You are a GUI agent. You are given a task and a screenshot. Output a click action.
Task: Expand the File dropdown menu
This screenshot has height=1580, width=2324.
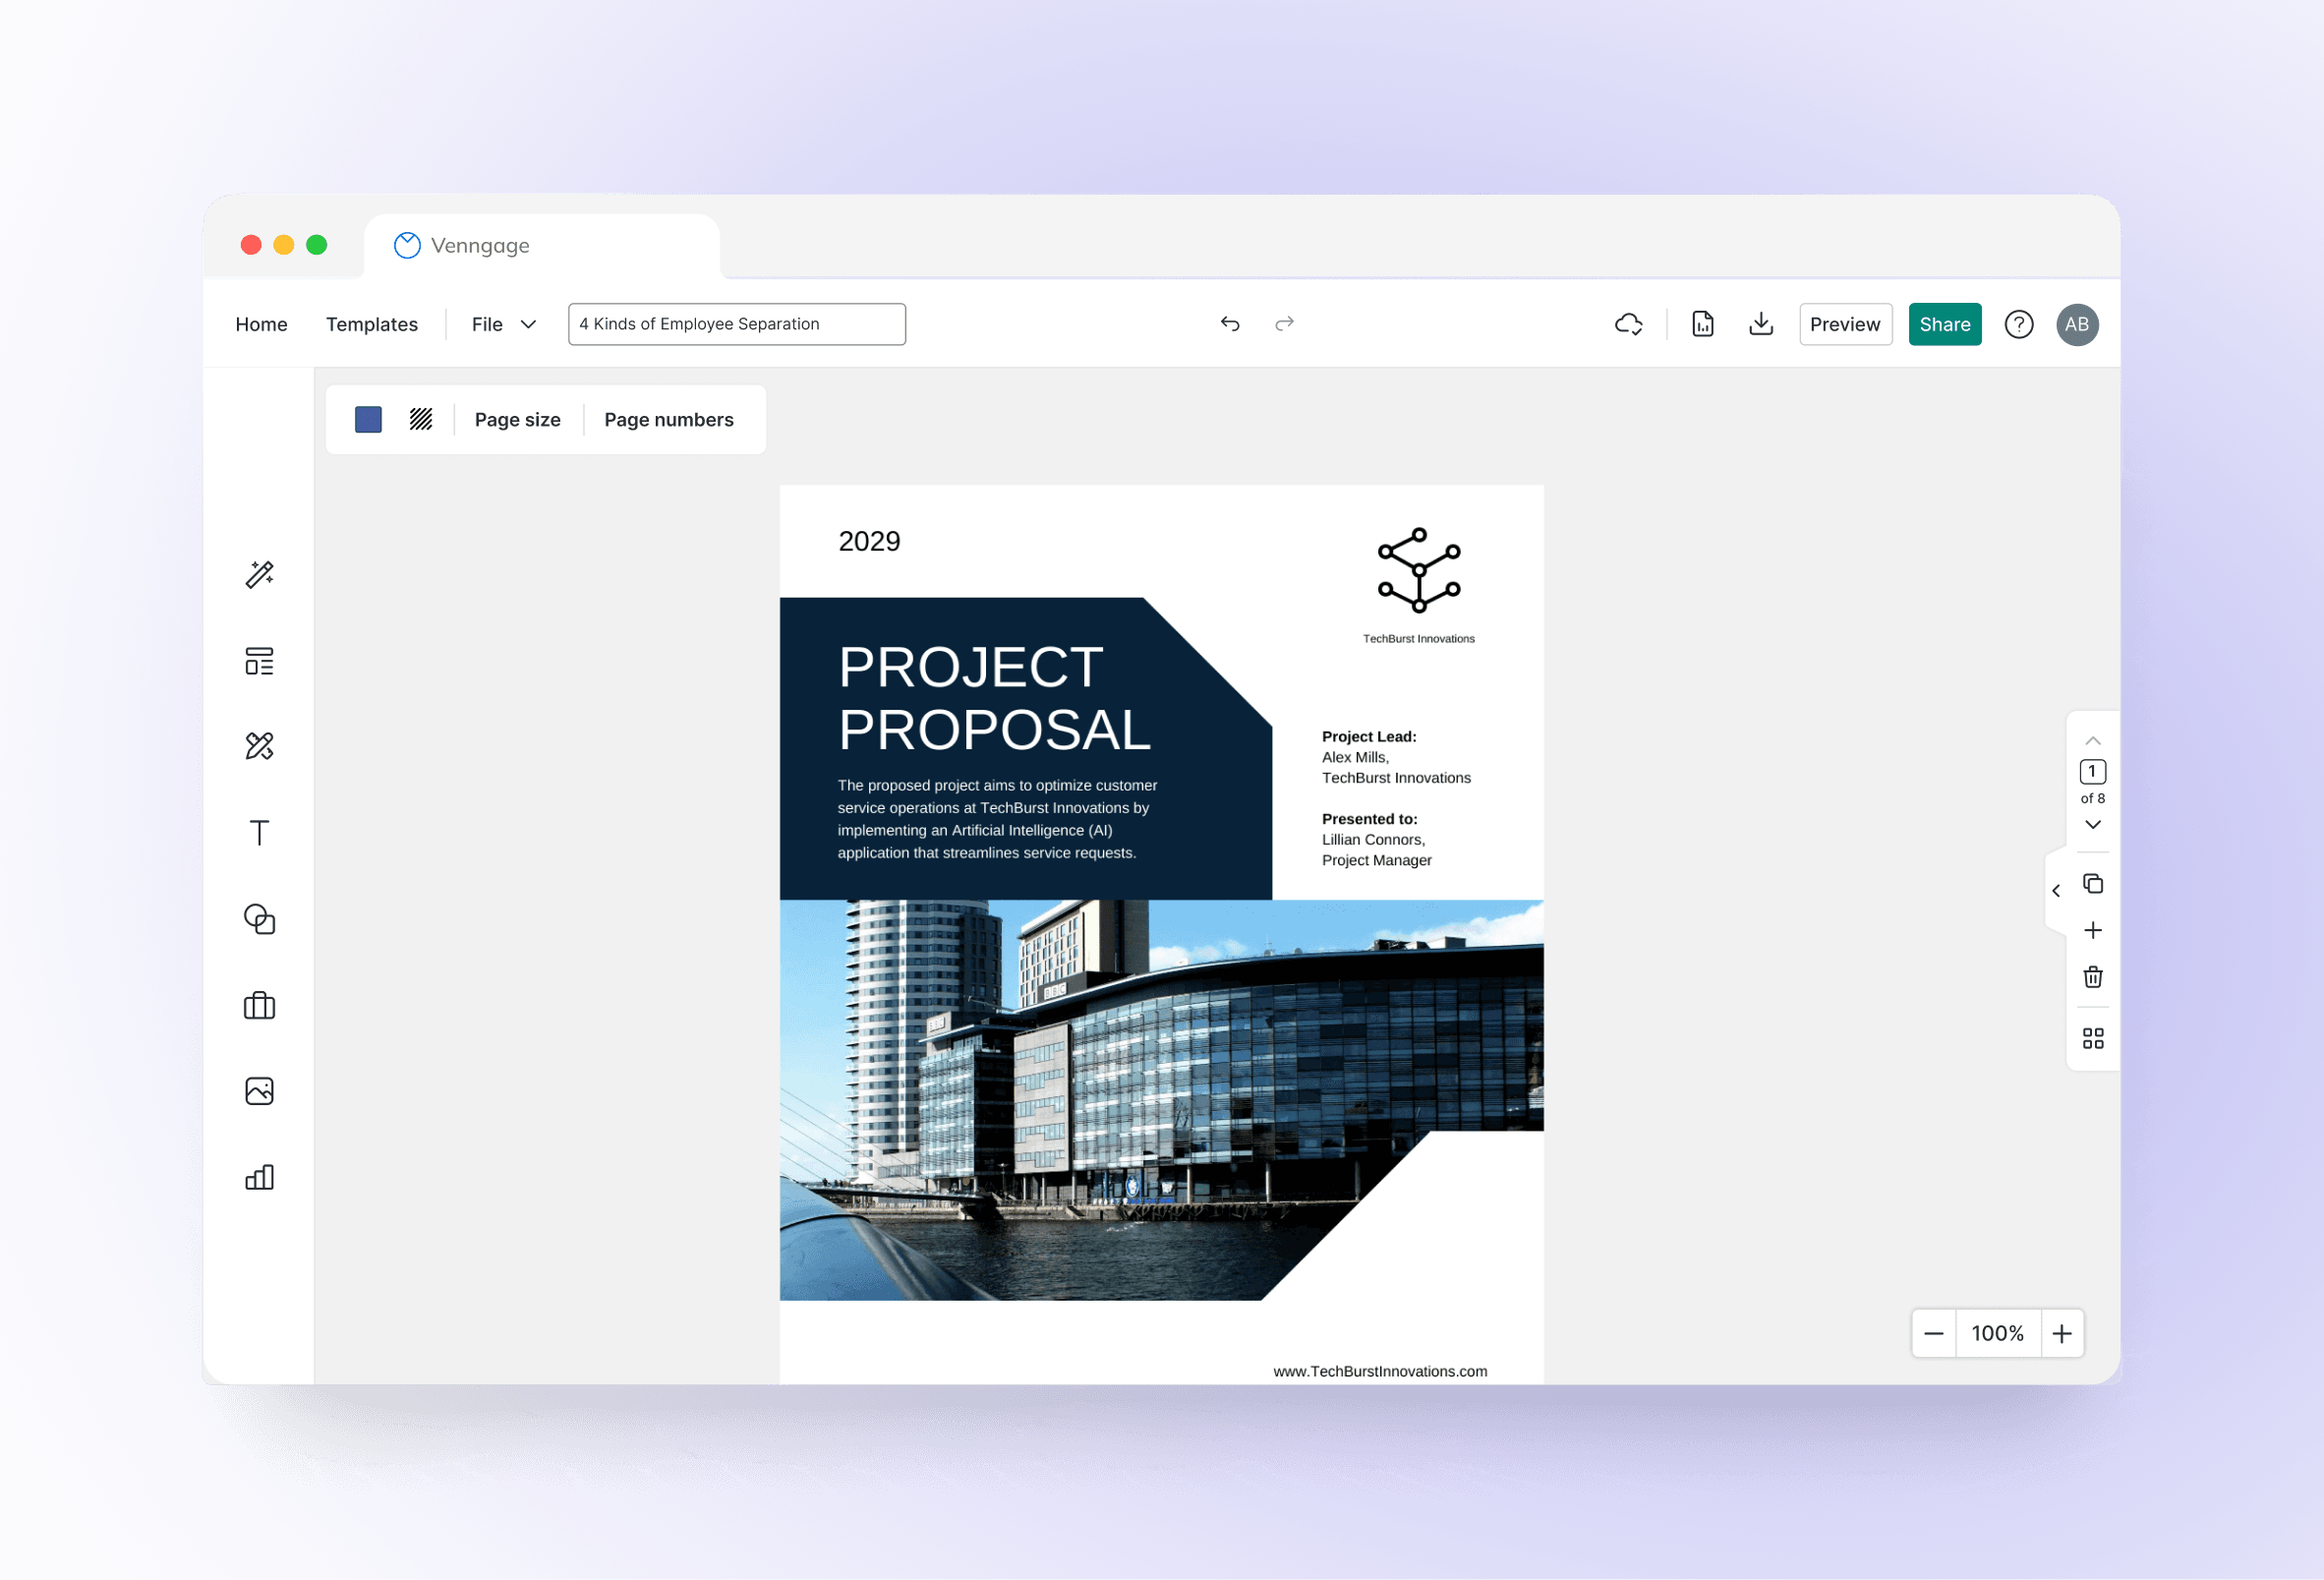pyautogui.click(x=504, y=324)
